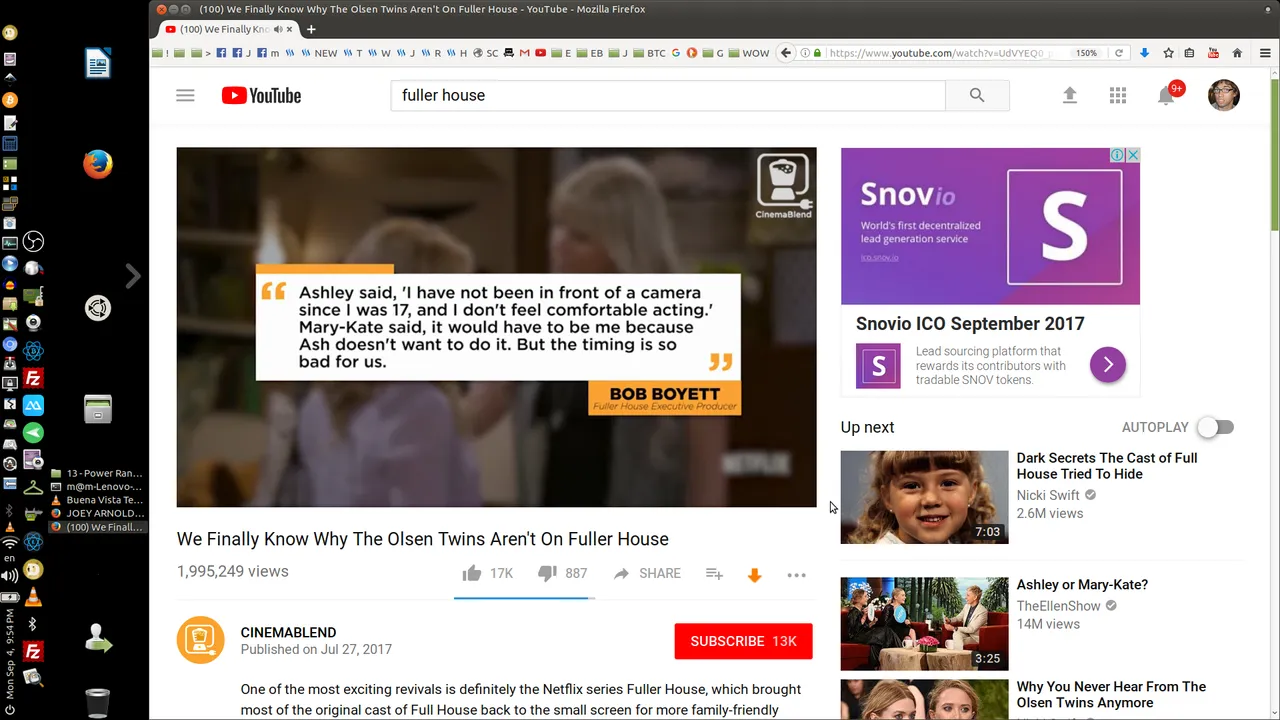Mute the tab using the speaker icon

278,29
